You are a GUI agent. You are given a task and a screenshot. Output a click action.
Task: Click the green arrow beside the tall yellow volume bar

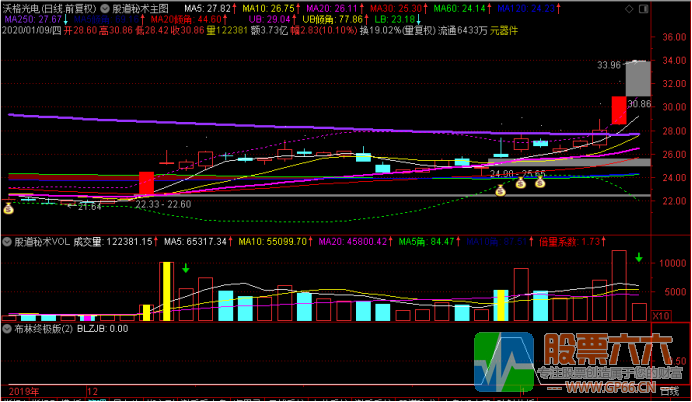185,267
